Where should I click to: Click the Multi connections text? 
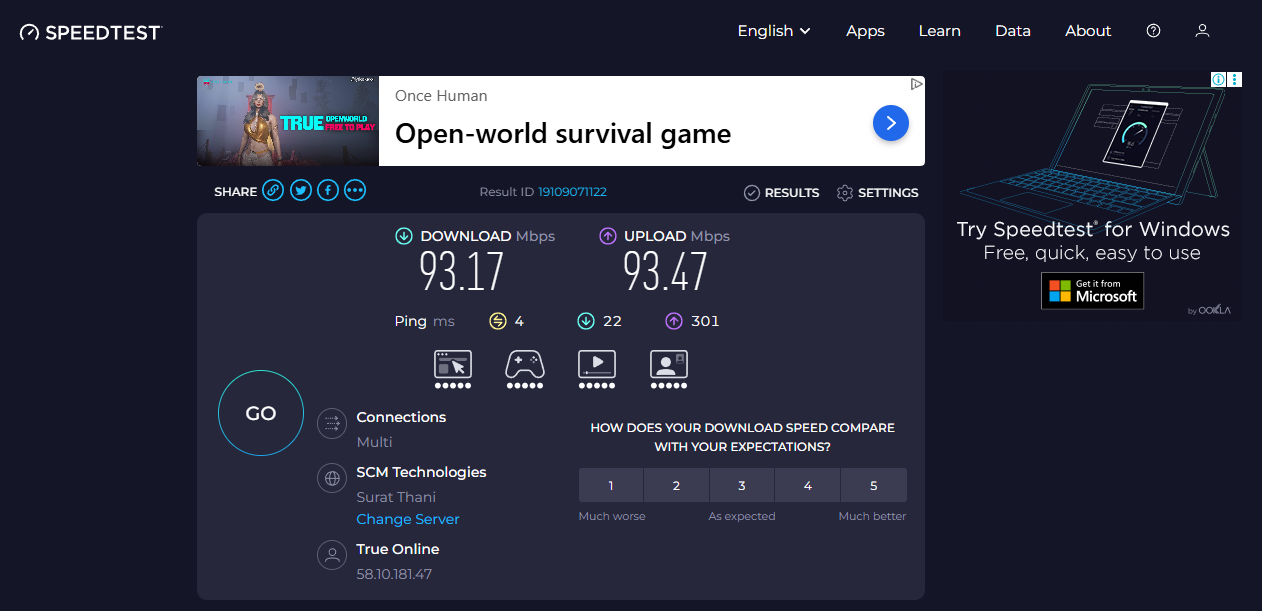pos(374,442)
